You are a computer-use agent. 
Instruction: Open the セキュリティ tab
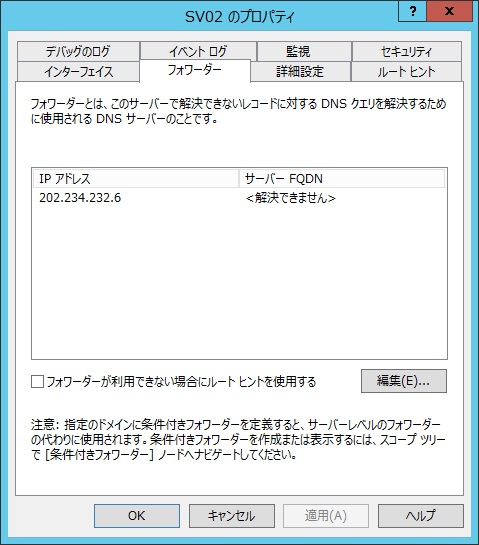coord(407,52)
